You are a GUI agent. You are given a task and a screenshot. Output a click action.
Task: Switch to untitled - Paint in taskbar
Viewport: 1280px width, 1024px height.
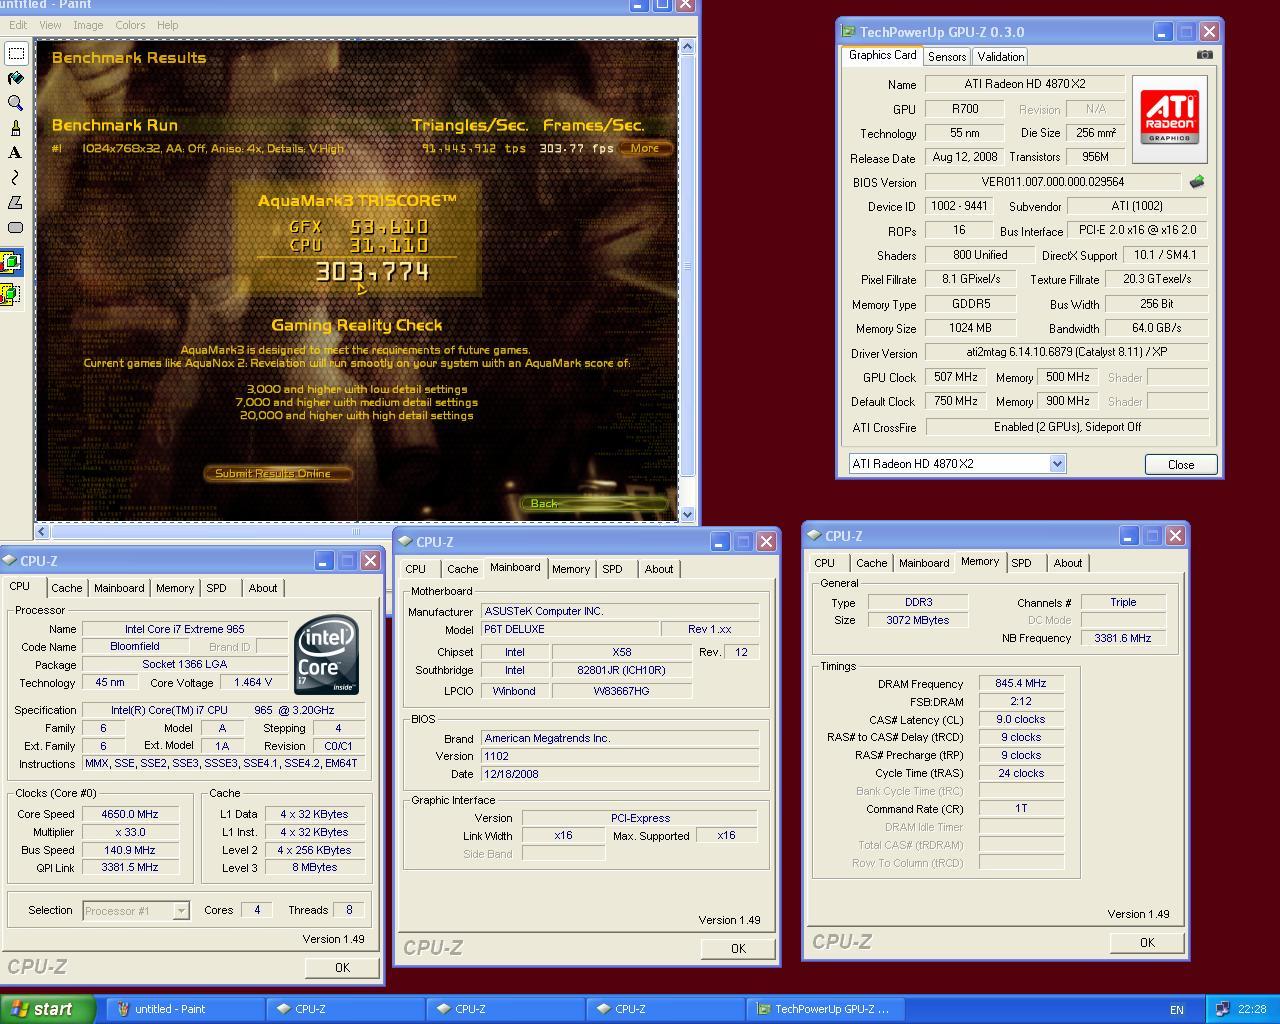[x=185, y=1009]
